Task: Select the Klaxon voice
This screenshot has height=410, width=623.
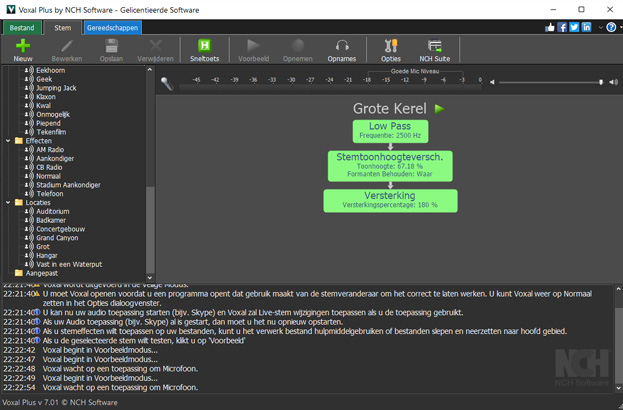Action: tap(46, 97)
